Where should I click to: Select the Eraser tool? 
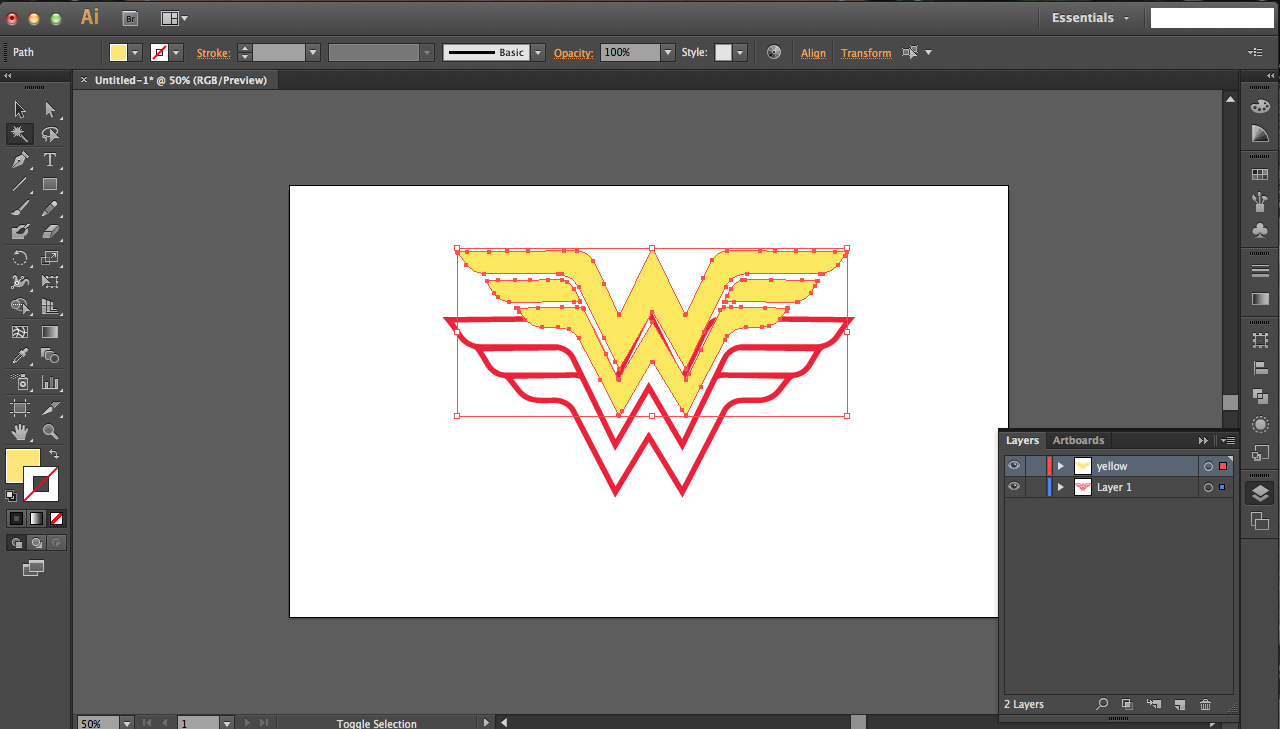(x=50, y=232)
